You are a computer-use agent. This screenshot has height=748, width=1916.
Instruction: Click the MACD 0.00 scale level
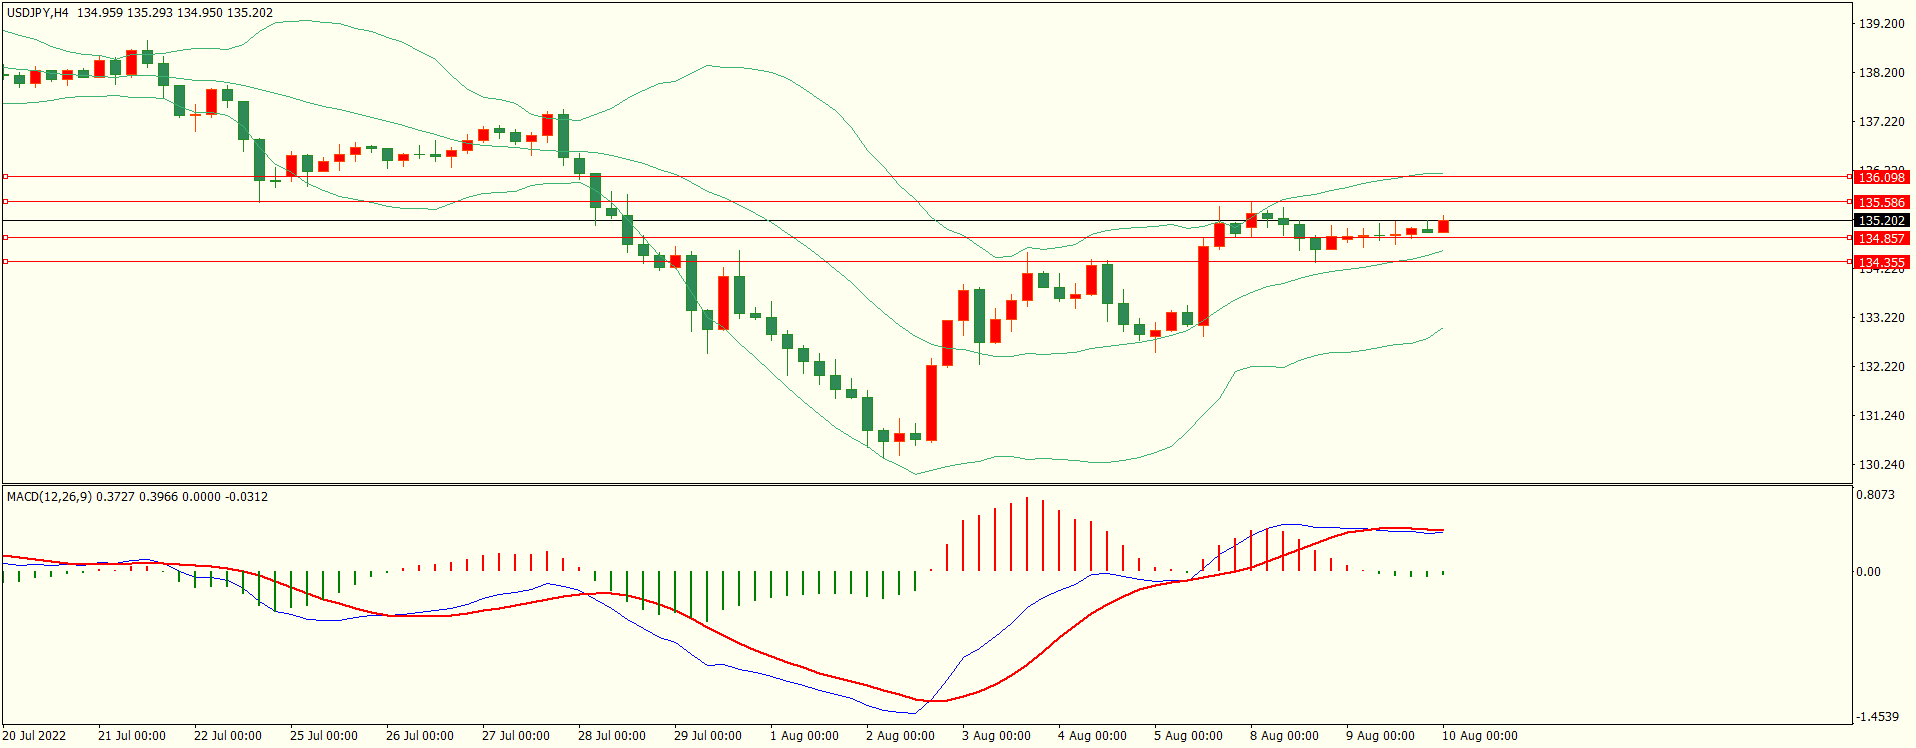tap(1868, 572)
